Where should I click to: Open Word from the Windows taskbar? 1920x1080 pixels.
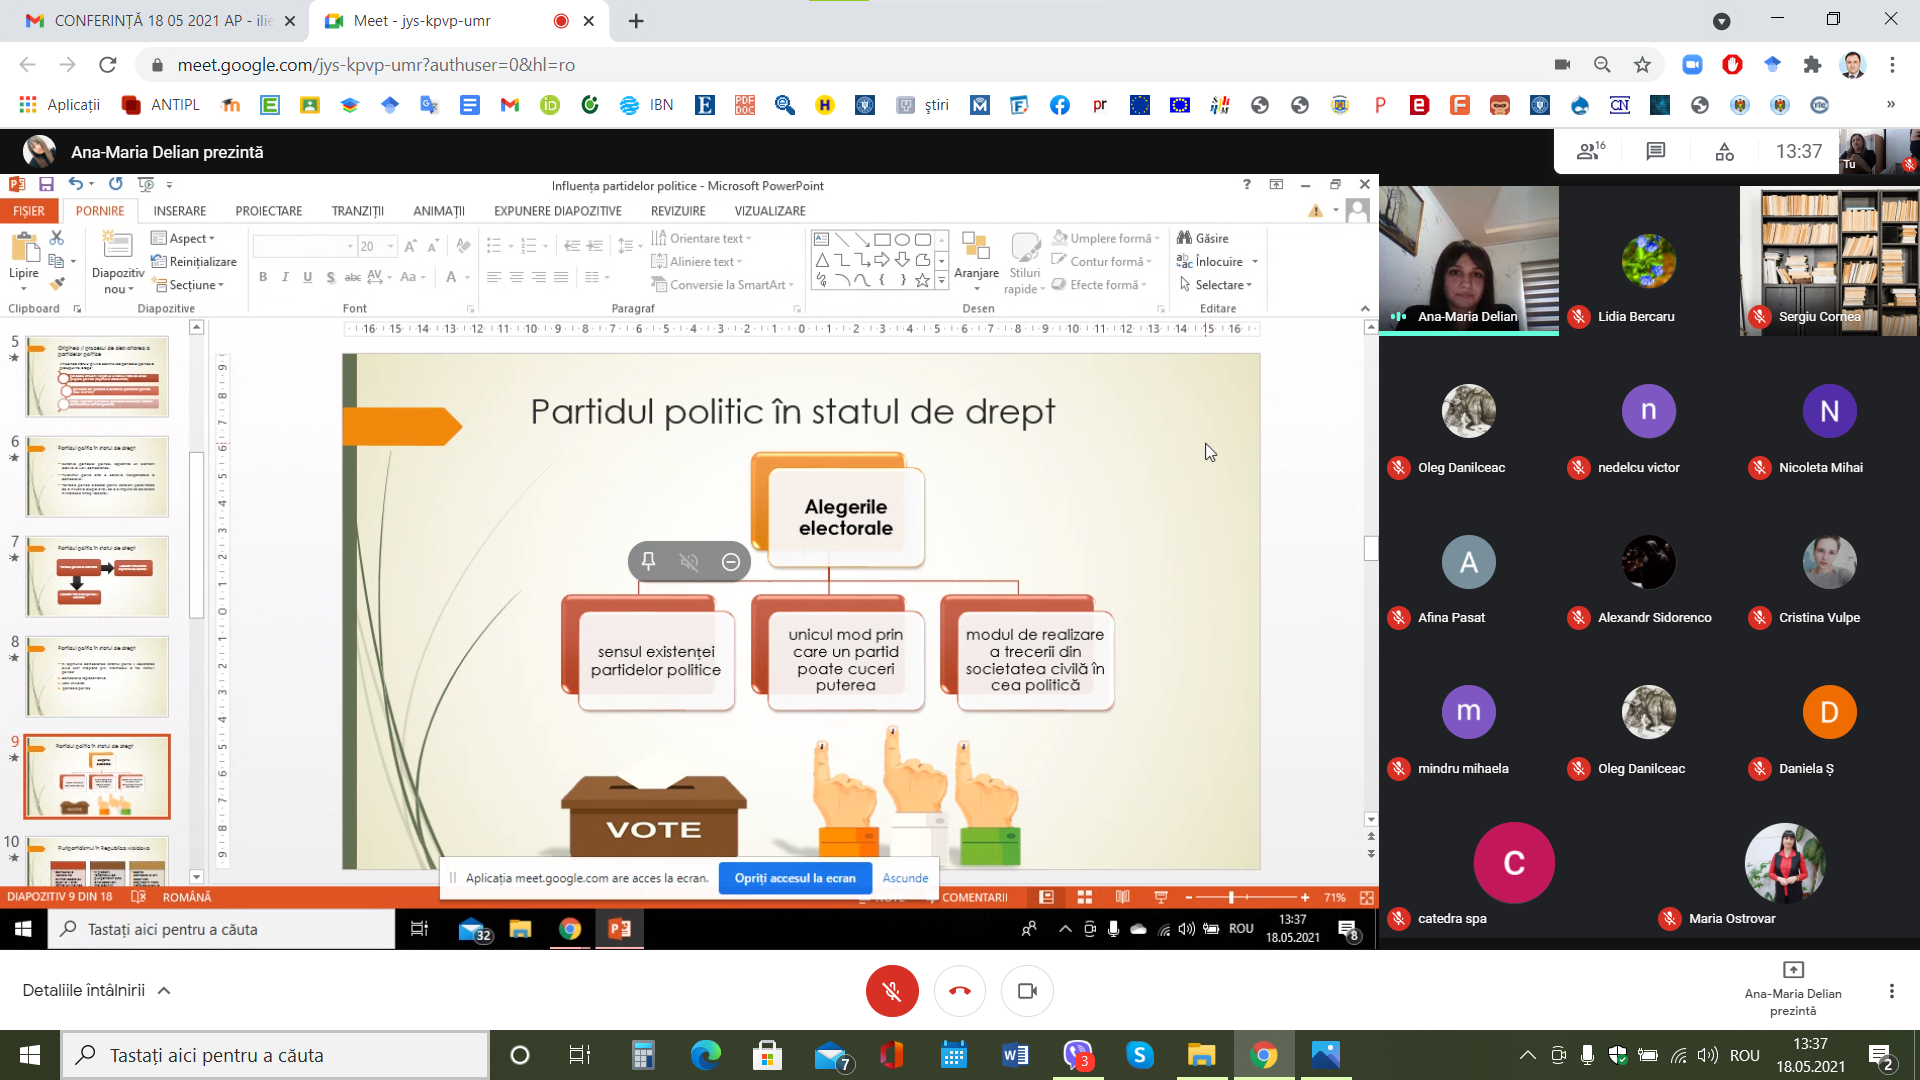coord(1015,1055)
